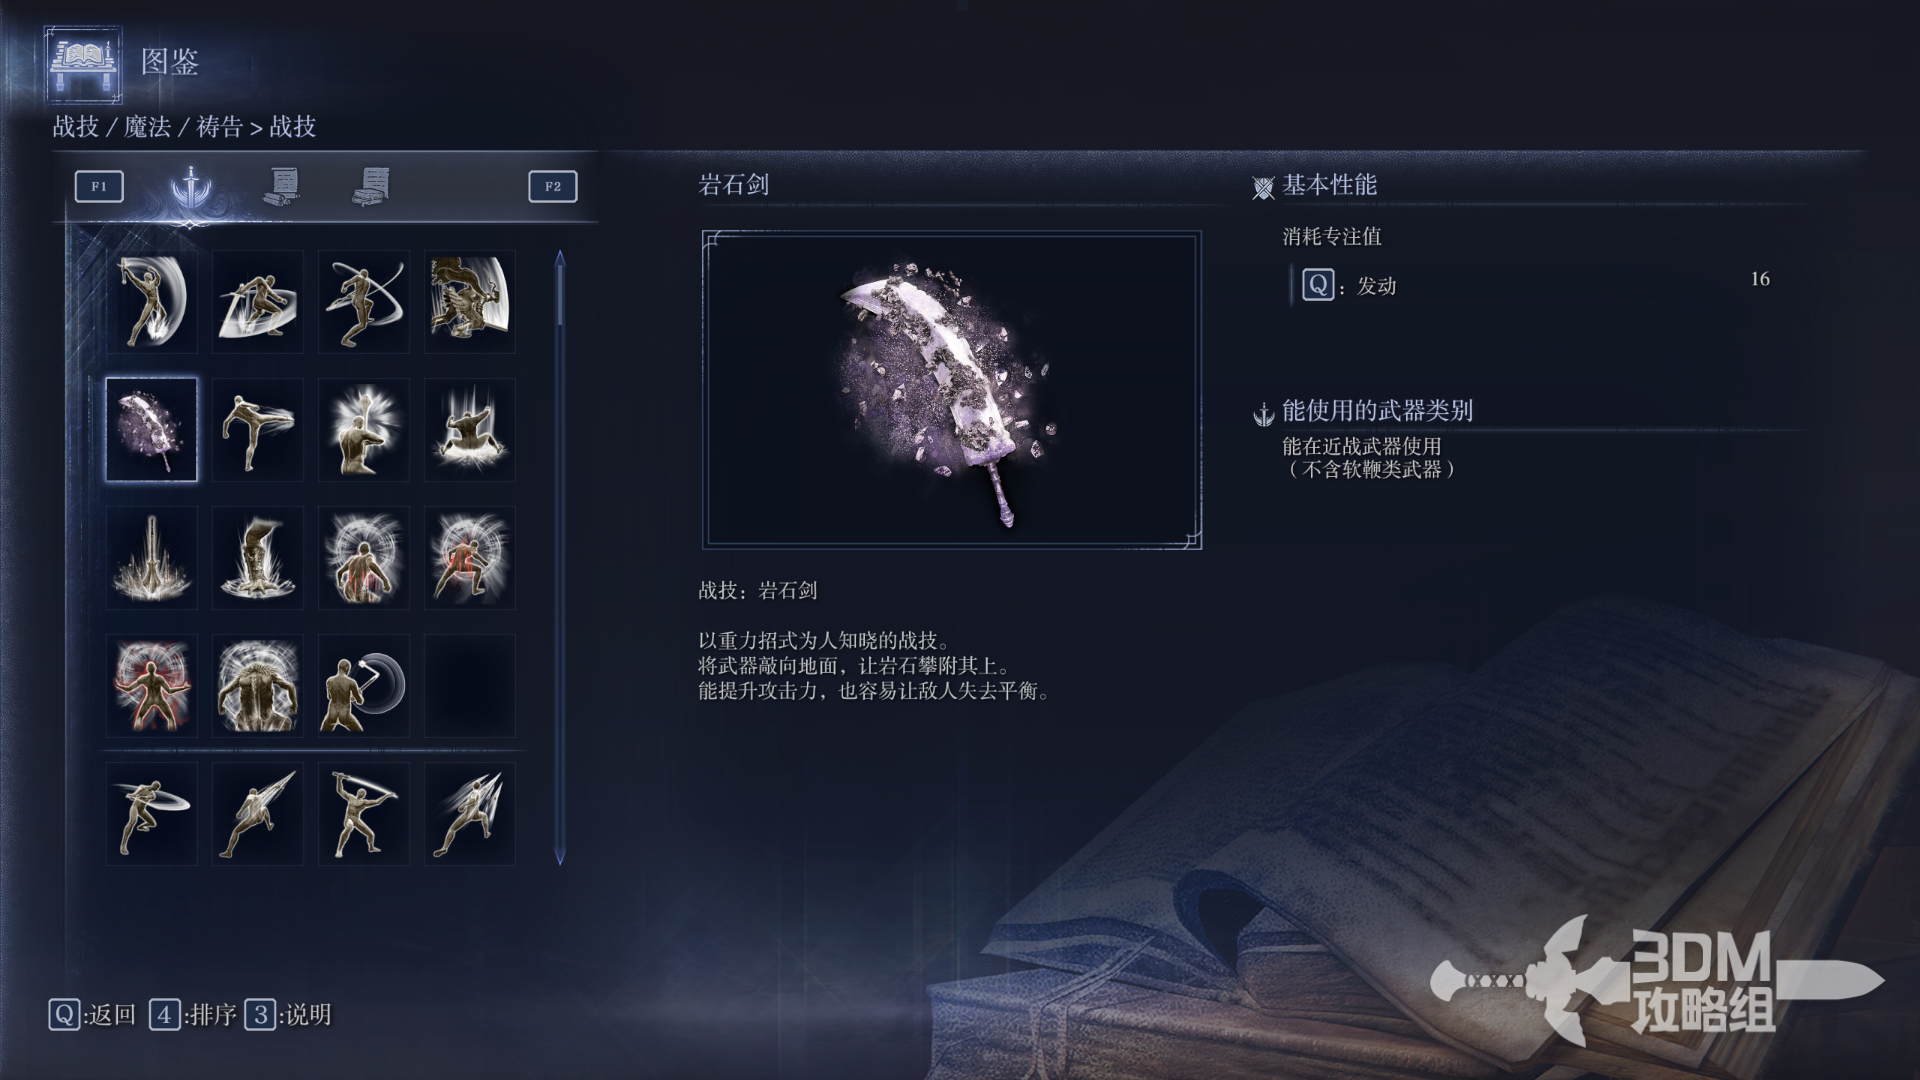
Task: Select the upward thrust skill in bottom row
Action: 257,814
